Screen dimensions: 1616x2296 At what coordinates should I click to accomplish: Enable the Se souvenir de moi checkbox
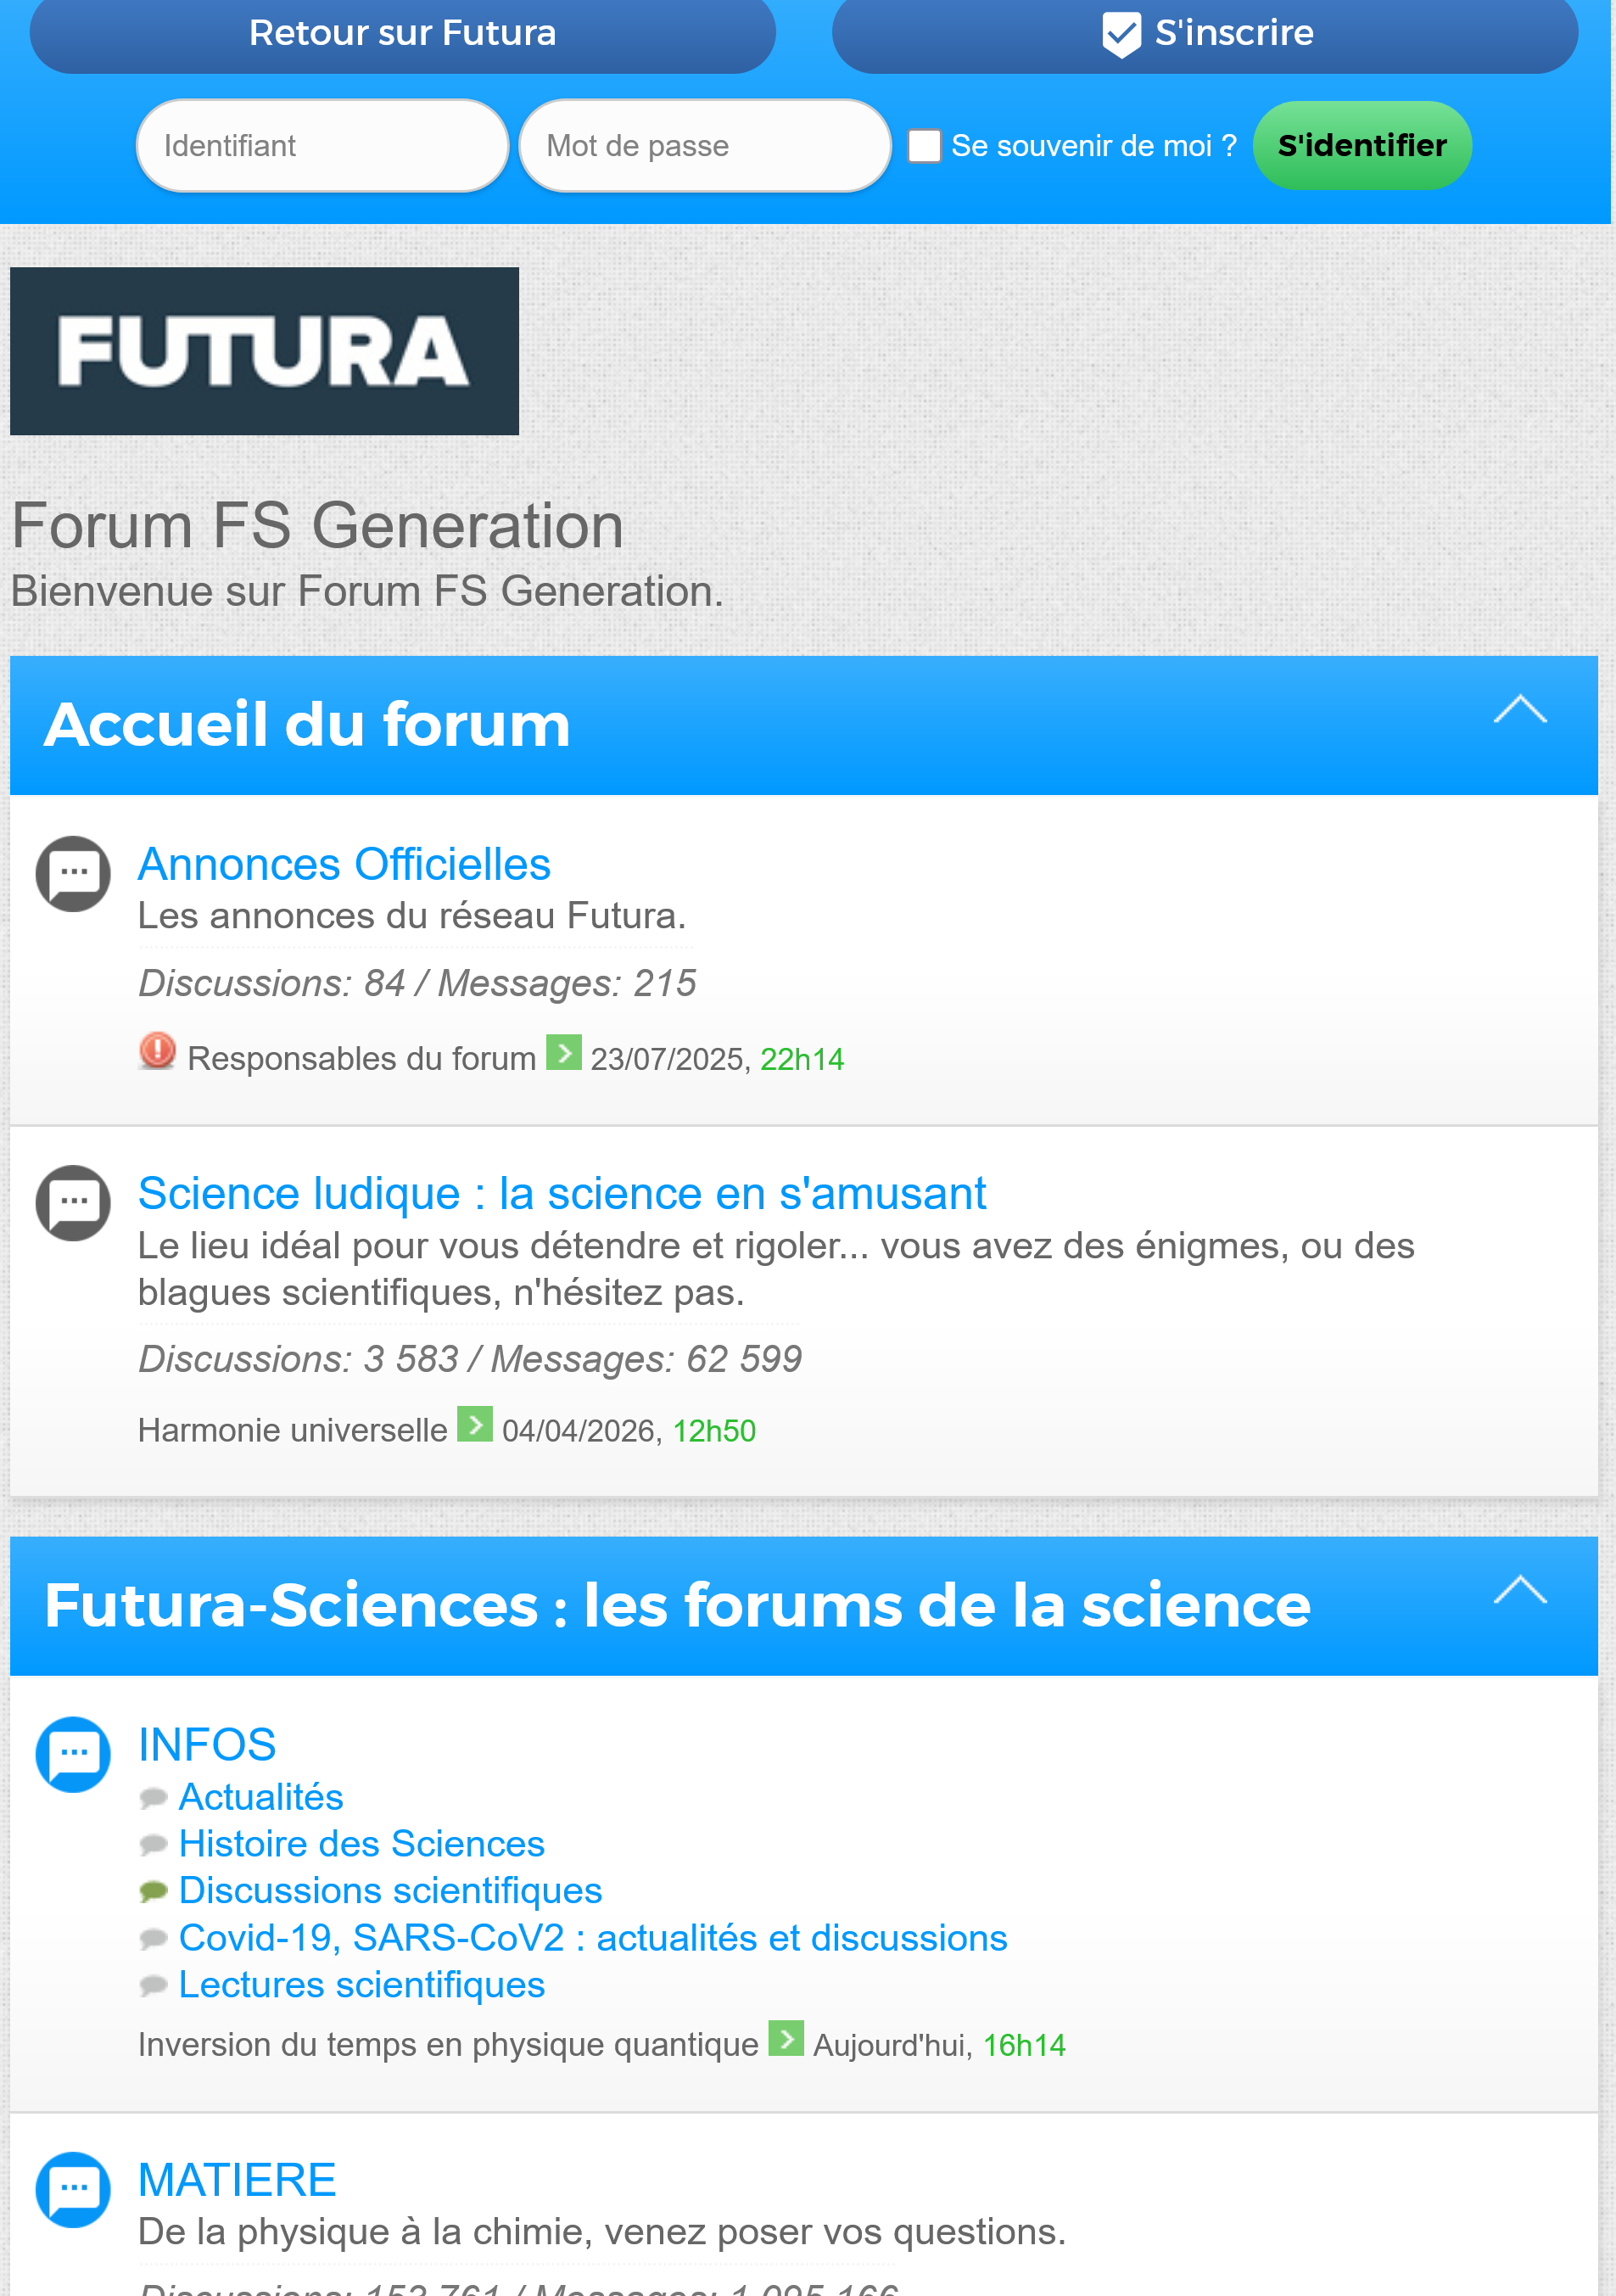(924, 146)
